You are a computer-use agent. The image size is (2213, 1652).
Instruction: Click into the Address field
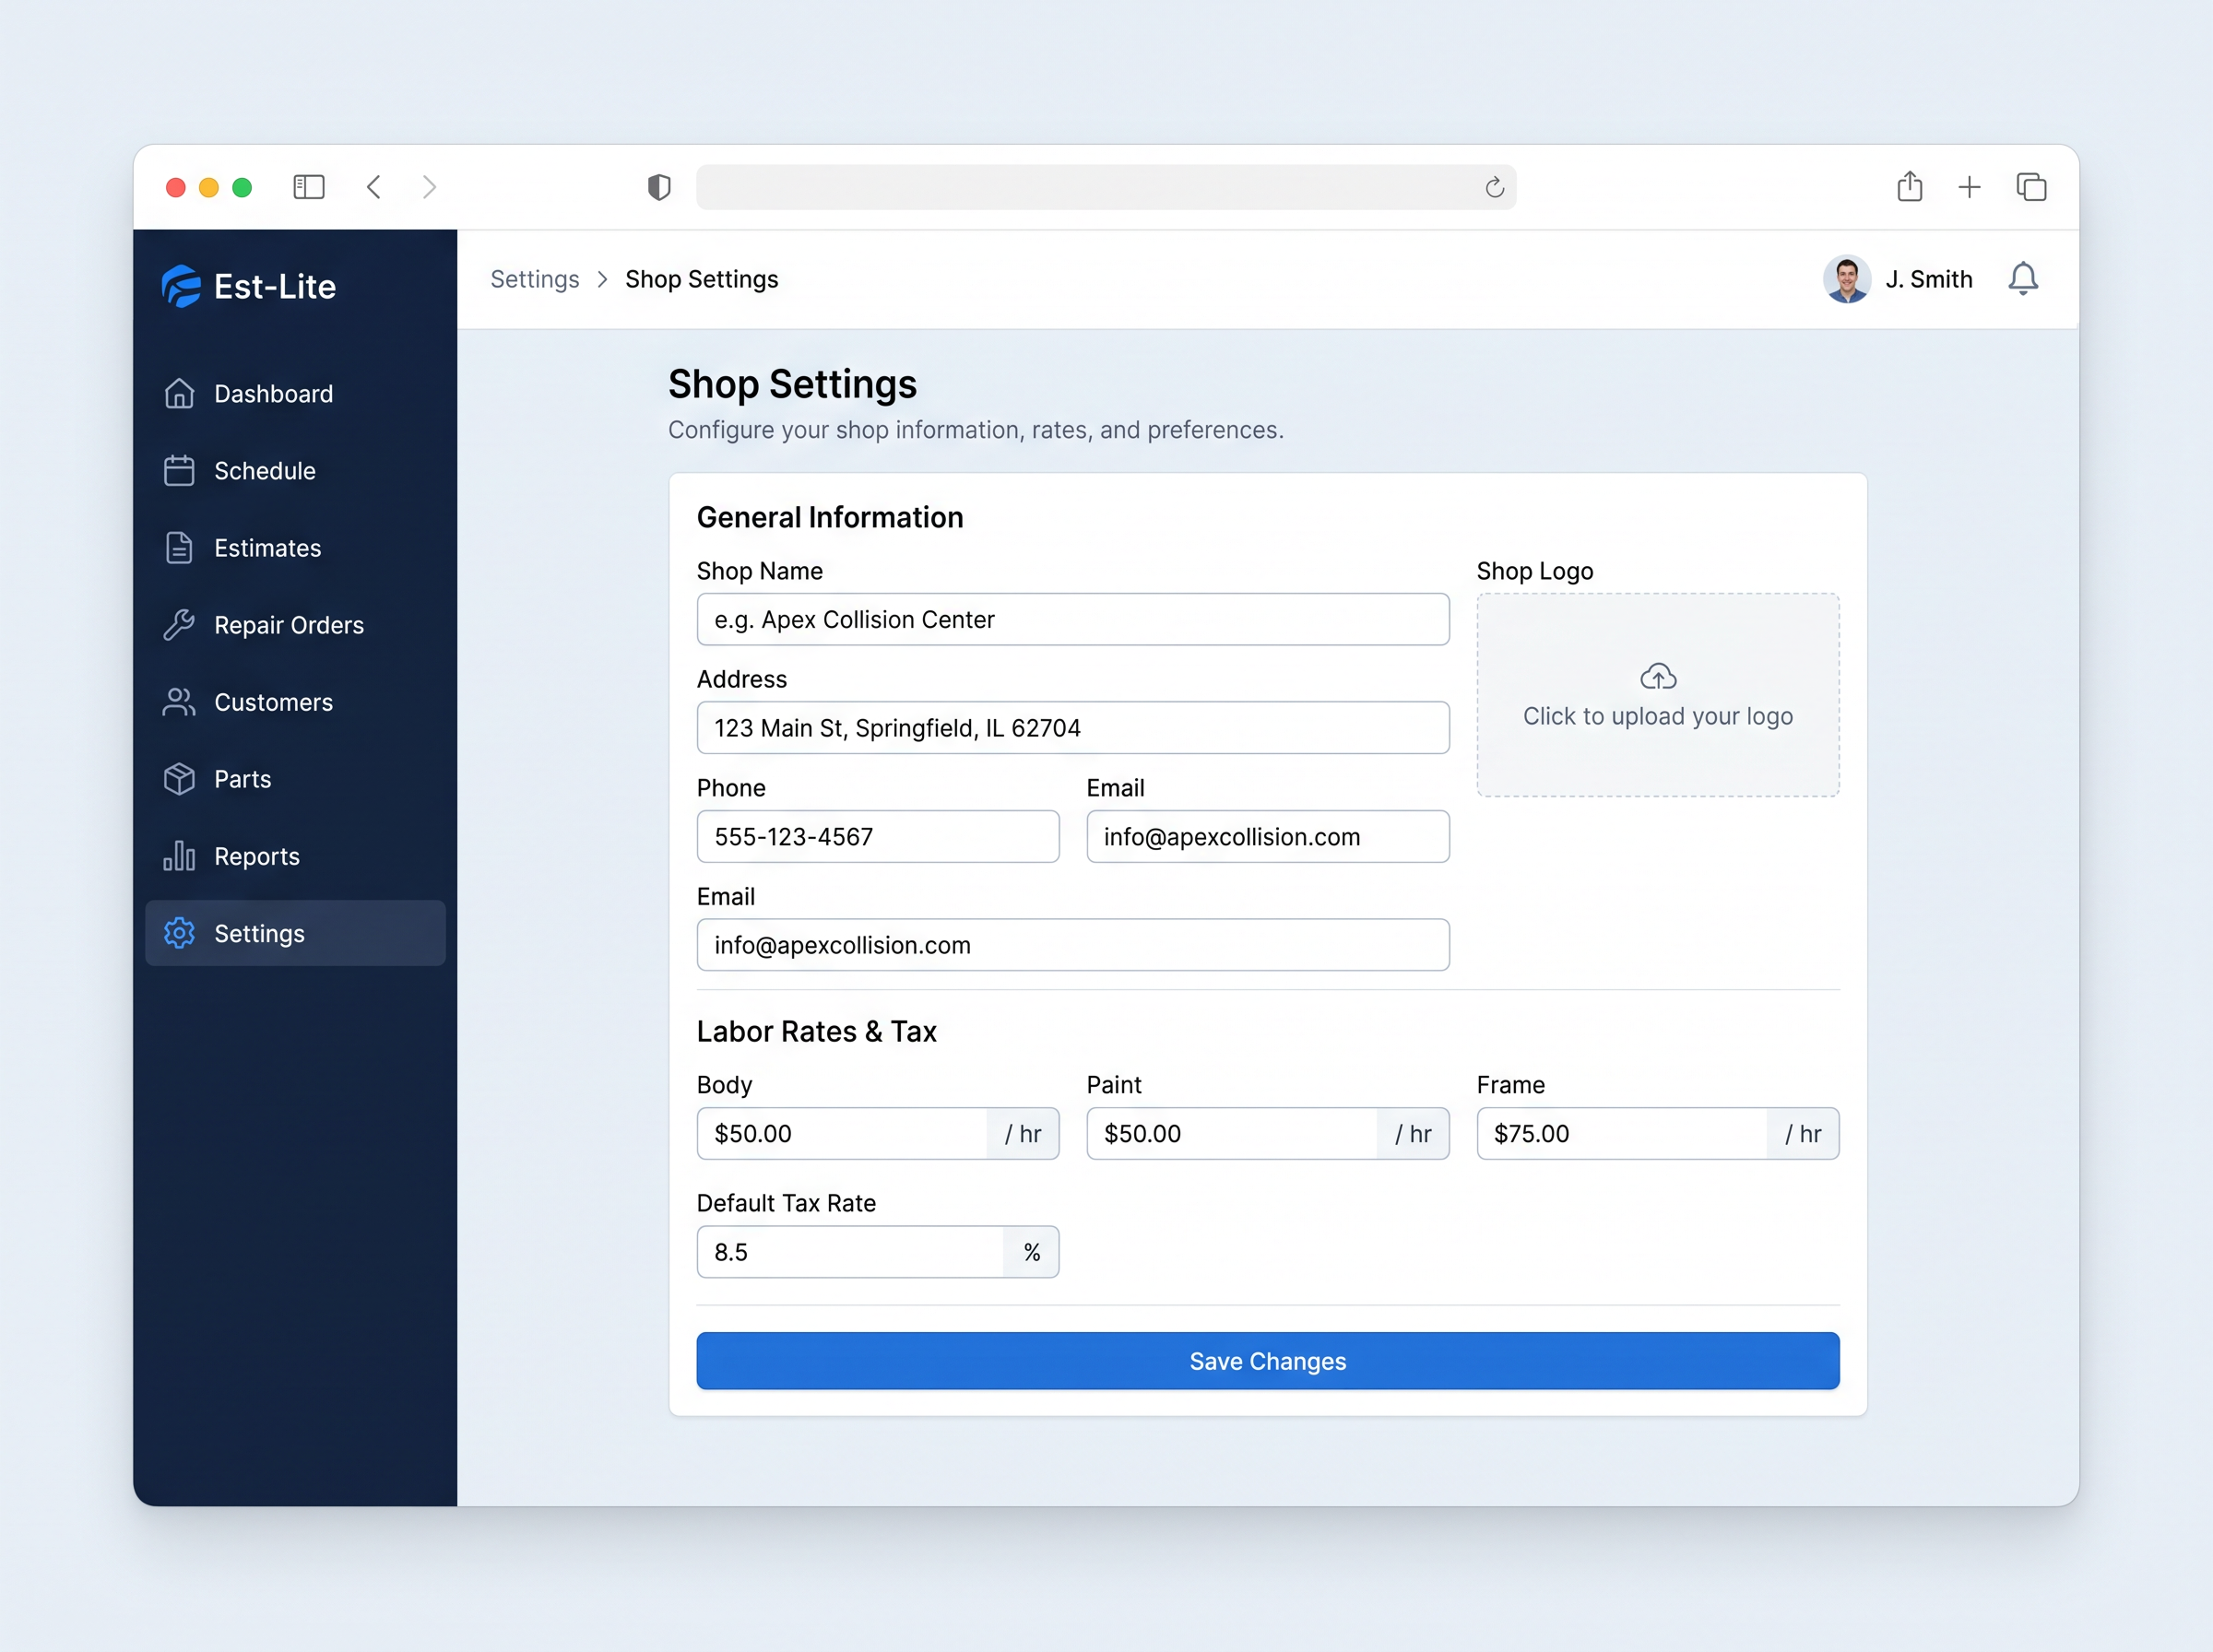pyautogui.click(x=1073, y=728)
